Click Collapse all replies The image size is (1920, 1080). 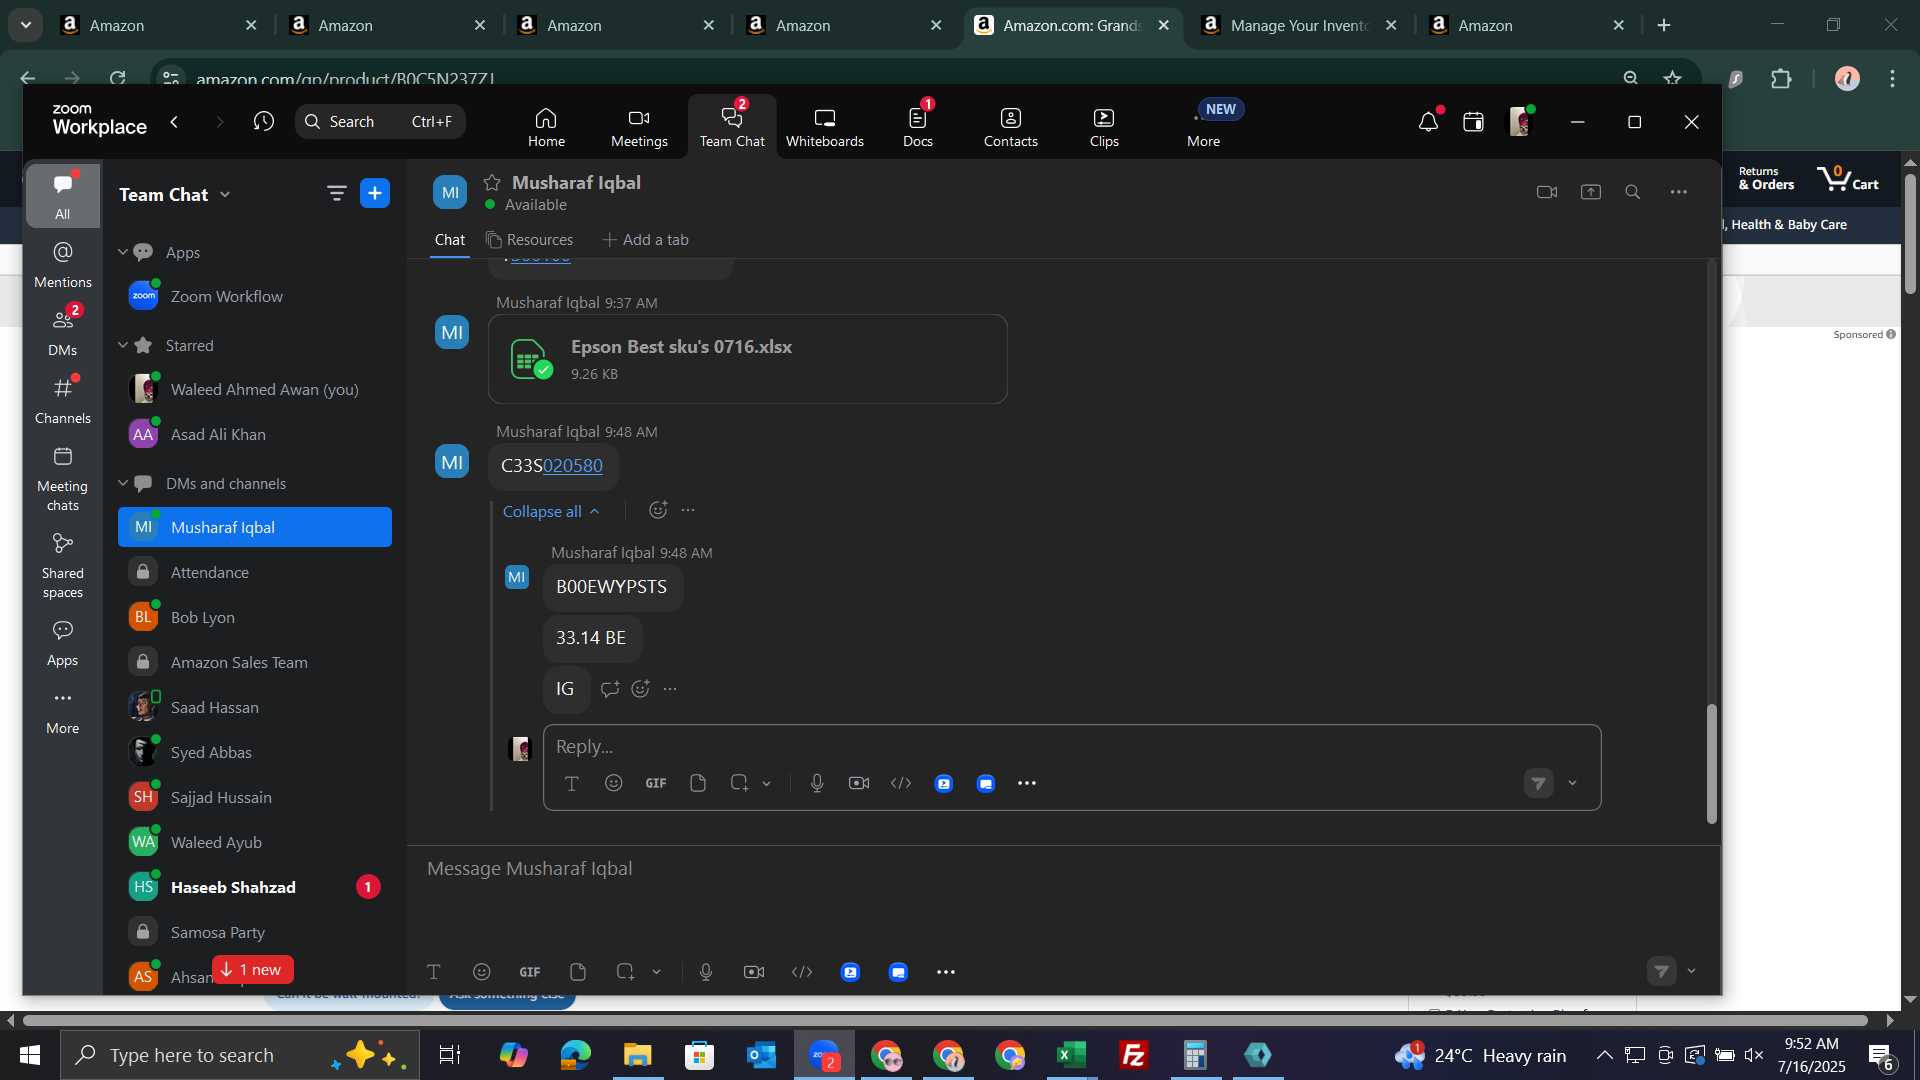coord(551,511)
